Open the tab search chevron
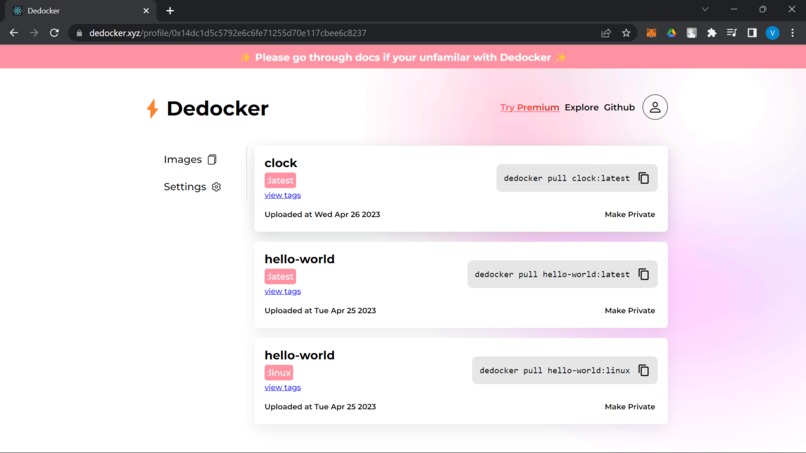 705,9
